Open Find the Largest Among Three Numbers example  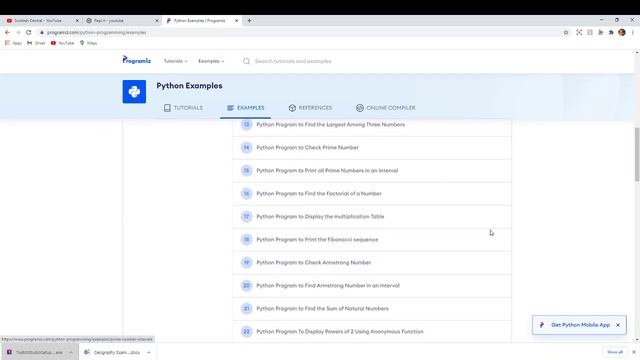coord(372,125)
